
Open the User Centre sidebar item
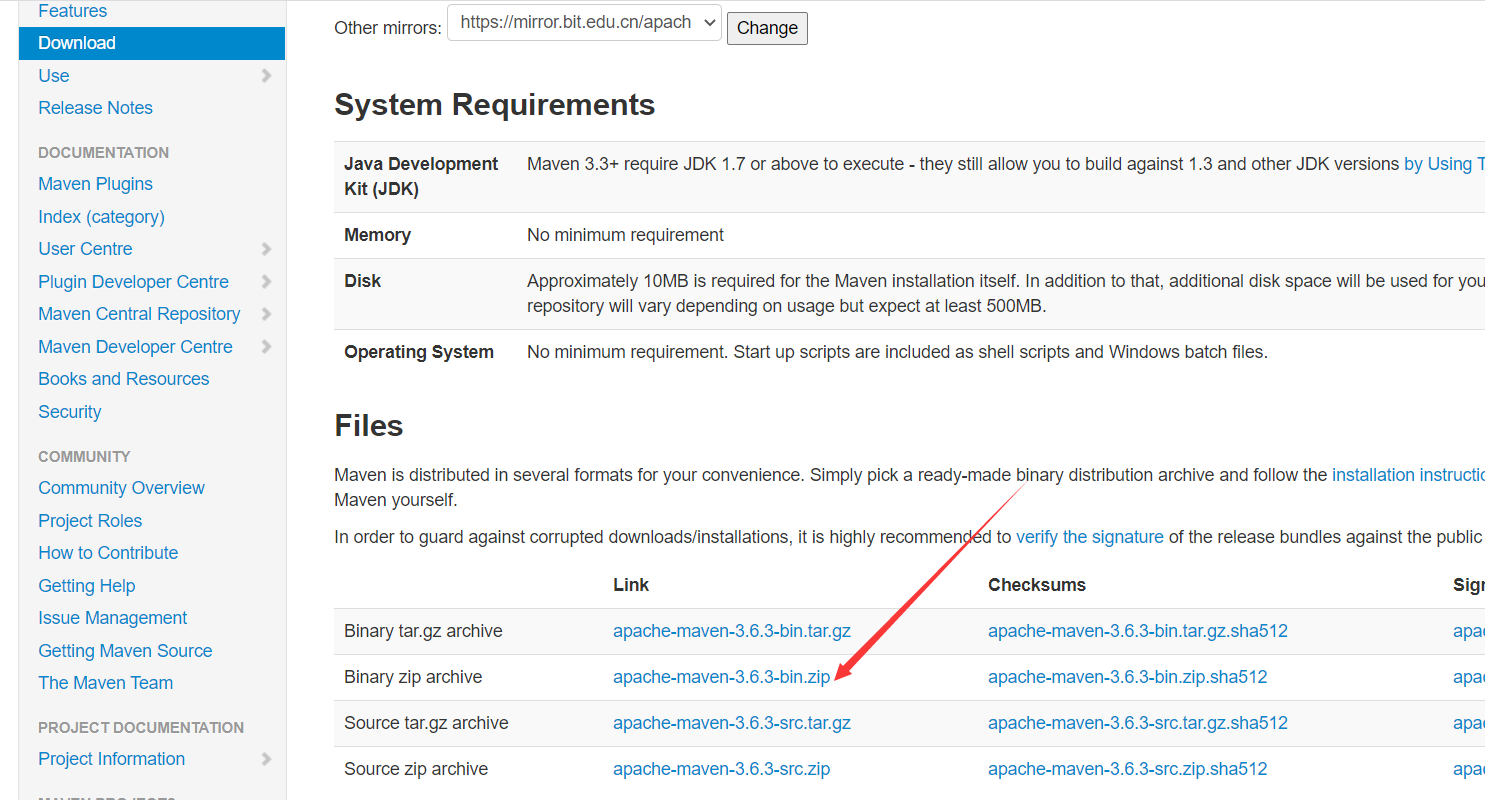85,249
